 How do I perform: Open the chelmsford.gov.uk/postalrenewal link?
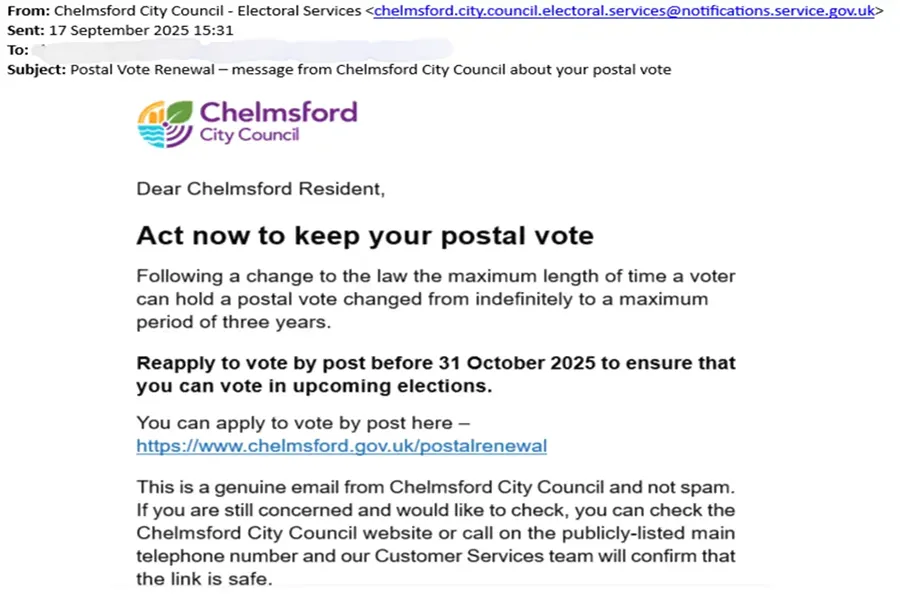point(341,446)
